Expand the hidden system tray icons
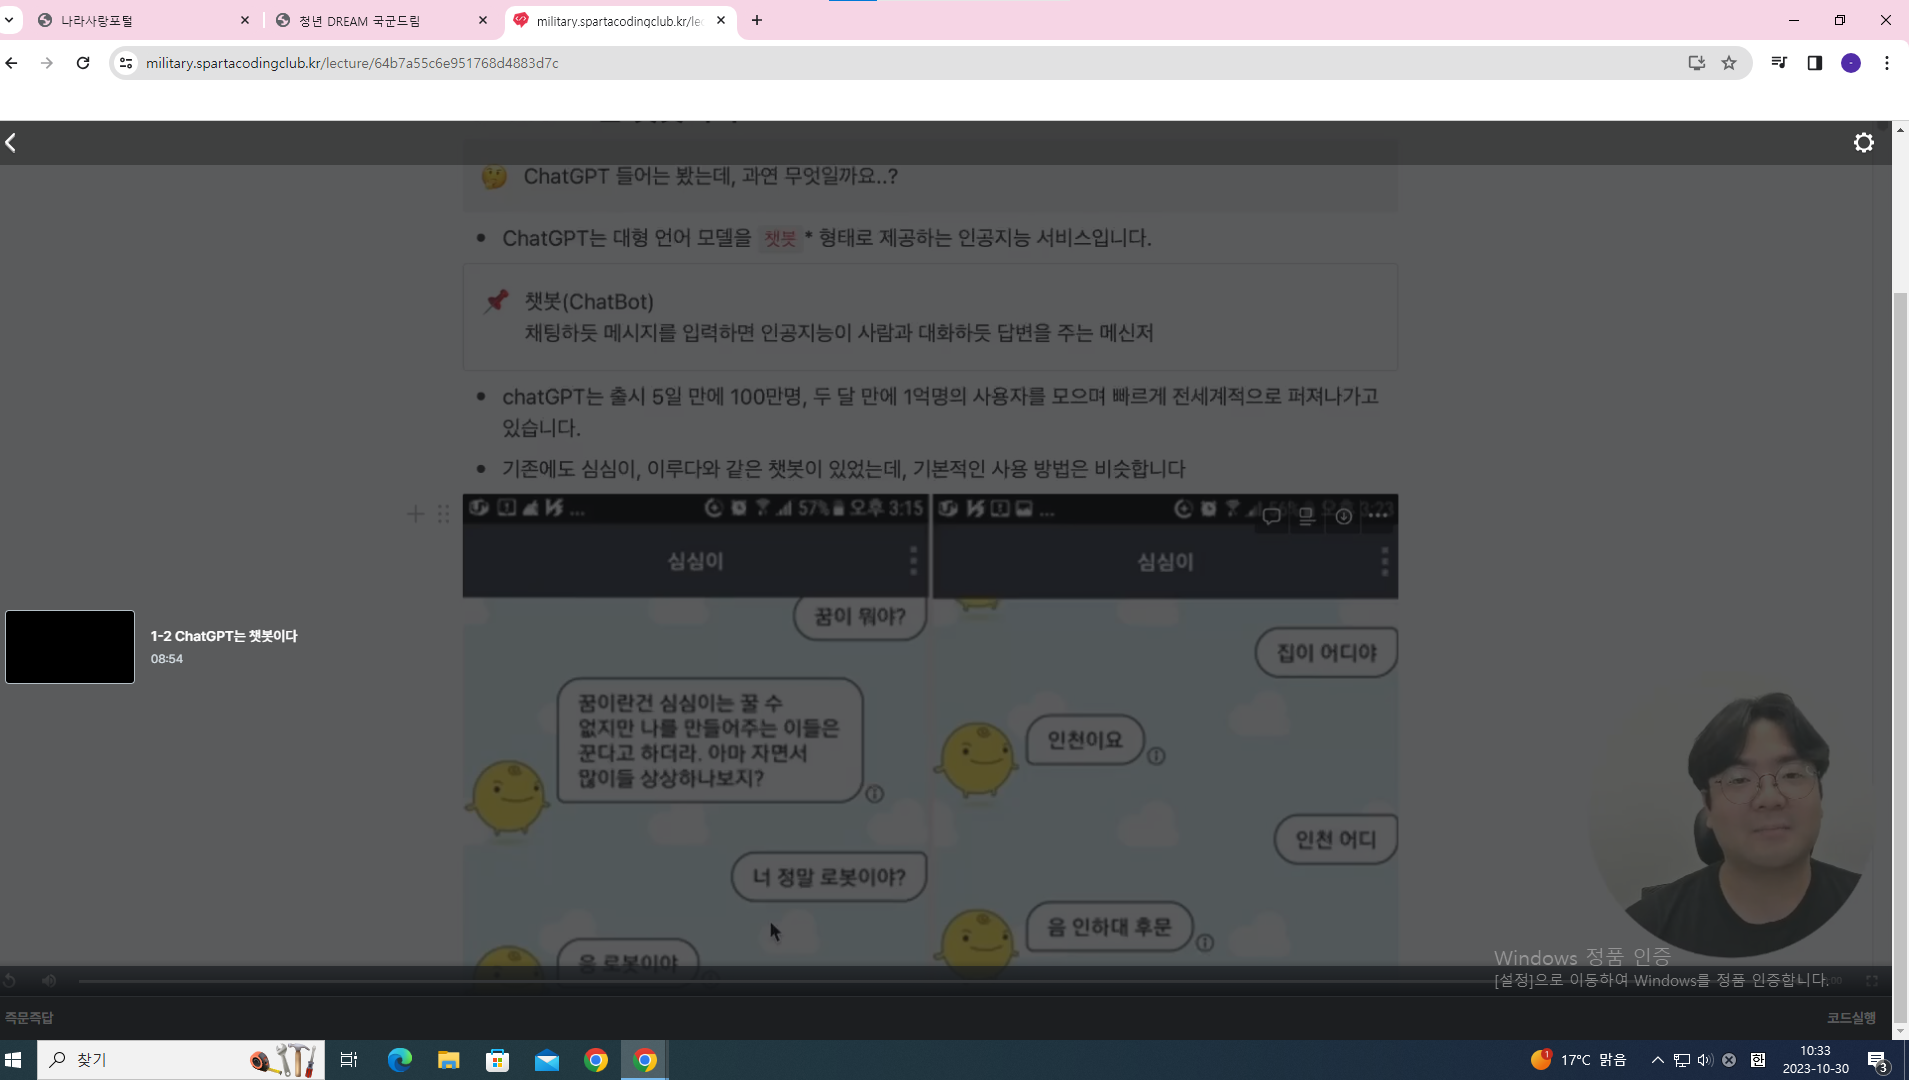 pyautogui.click(x=1657, y=1060)
